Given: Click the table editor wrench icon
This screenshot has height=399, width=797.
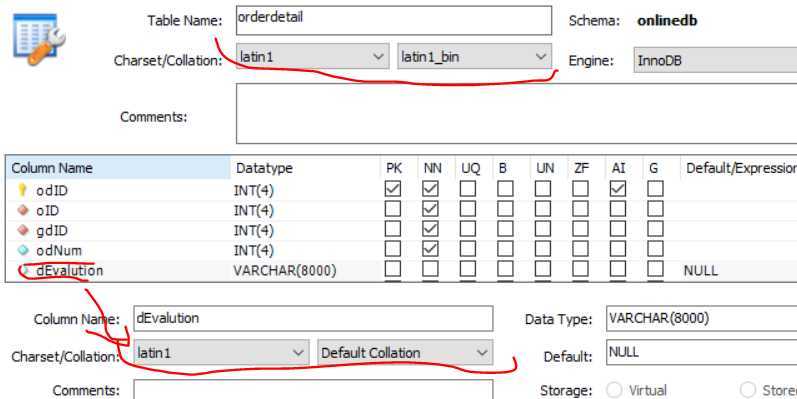Looking at the screenshot, I should (39, 40).
